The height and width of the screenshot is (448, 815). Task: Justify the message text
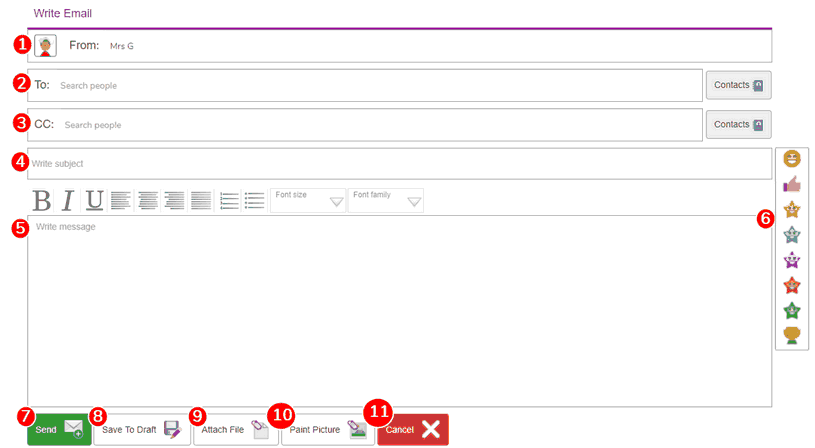(201, 200)
